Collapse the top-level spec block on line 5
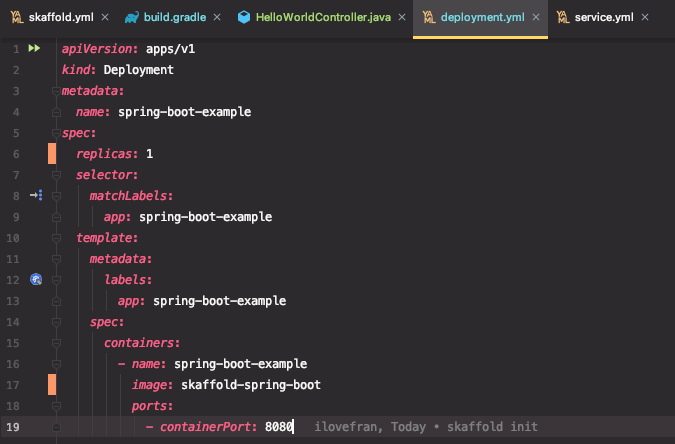This screenshot has height=444, width=675. point(56,133)
